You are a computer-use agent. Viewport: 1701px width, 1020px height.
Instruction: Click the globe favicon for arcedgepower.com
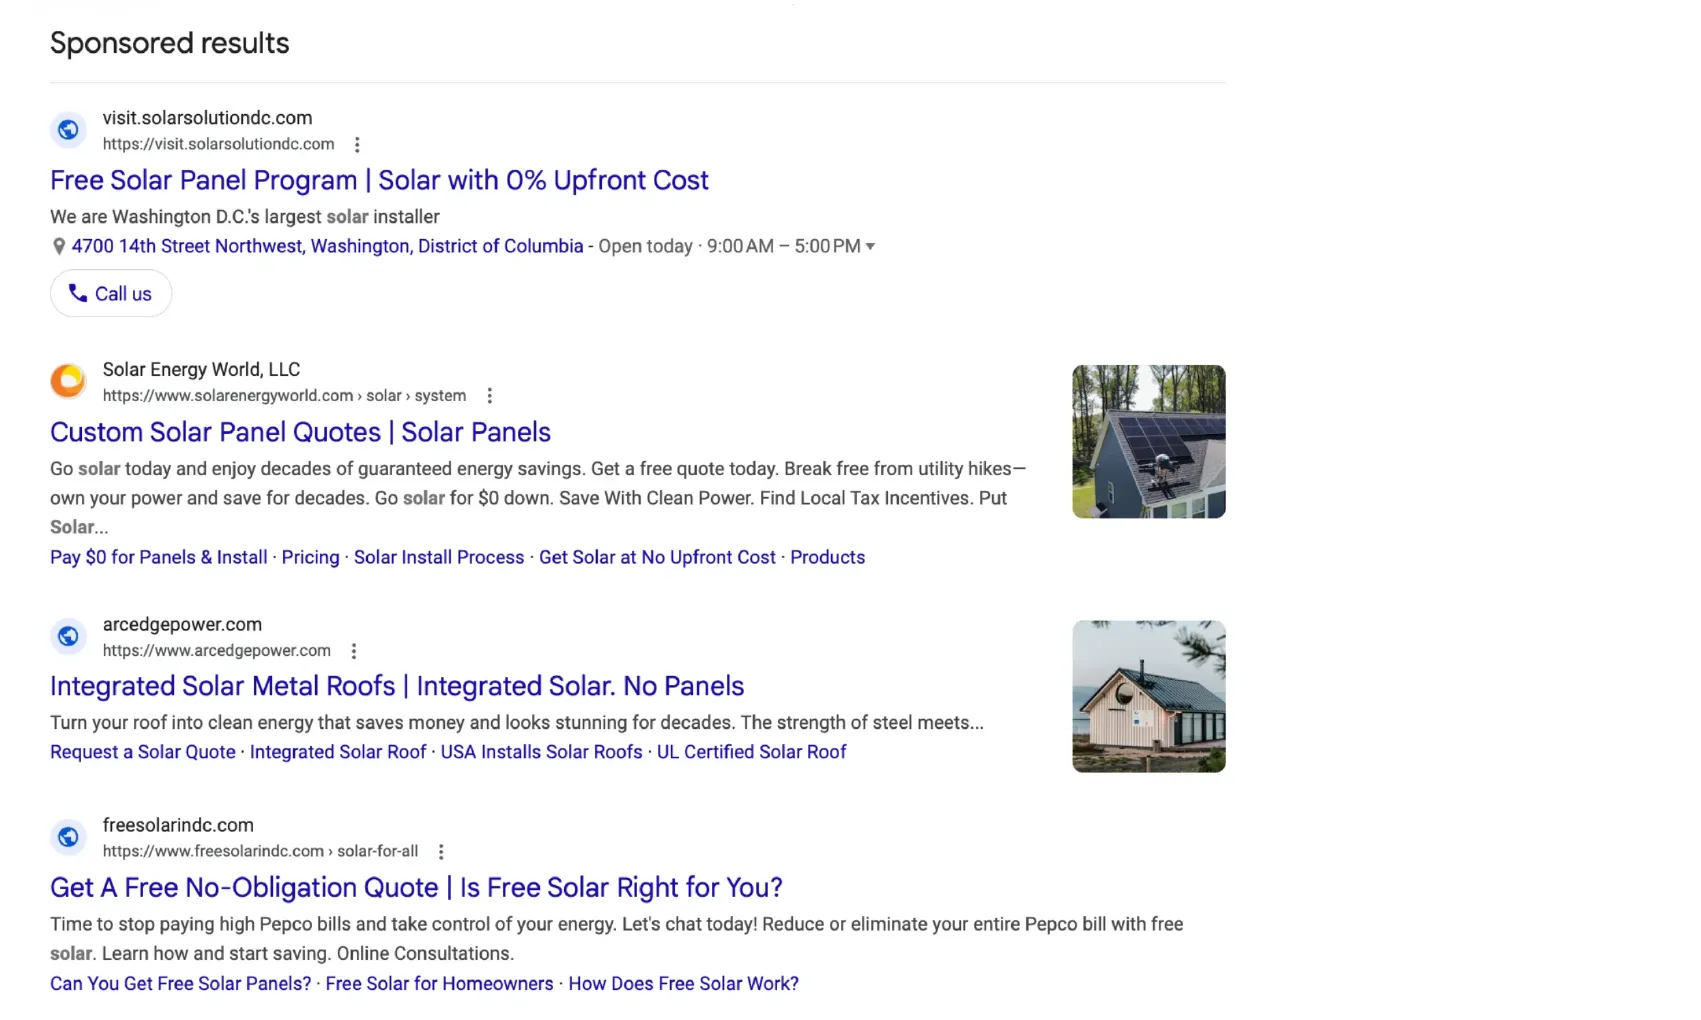point(67,636)
